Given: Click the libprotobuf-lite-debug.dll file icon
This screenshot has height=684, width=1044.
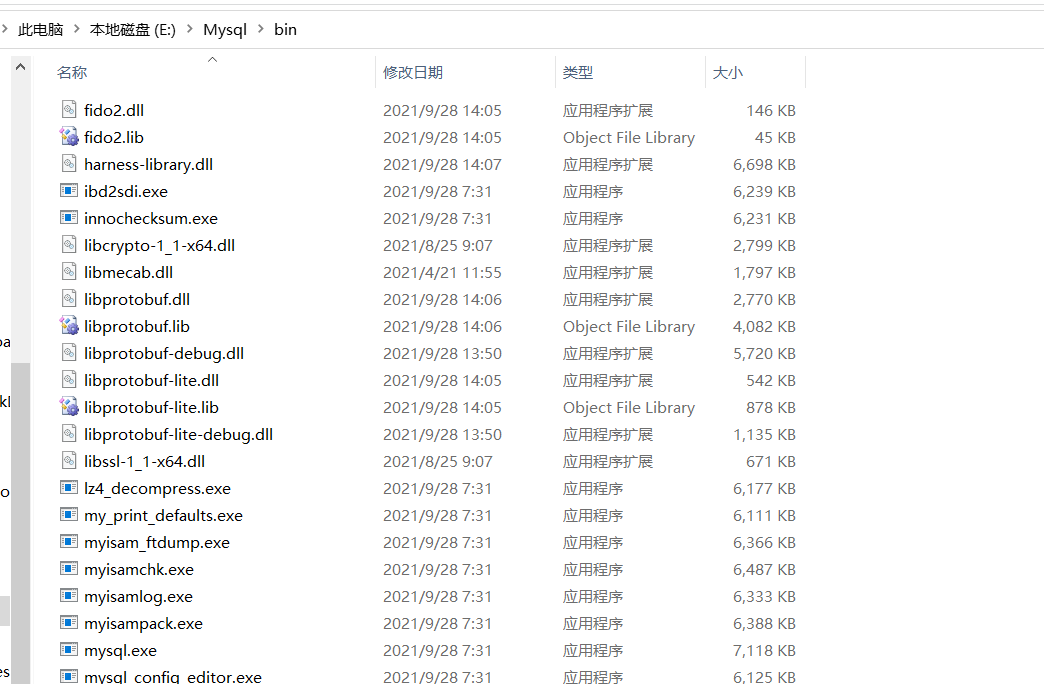Looking at the screenshot, I should 69,434.
